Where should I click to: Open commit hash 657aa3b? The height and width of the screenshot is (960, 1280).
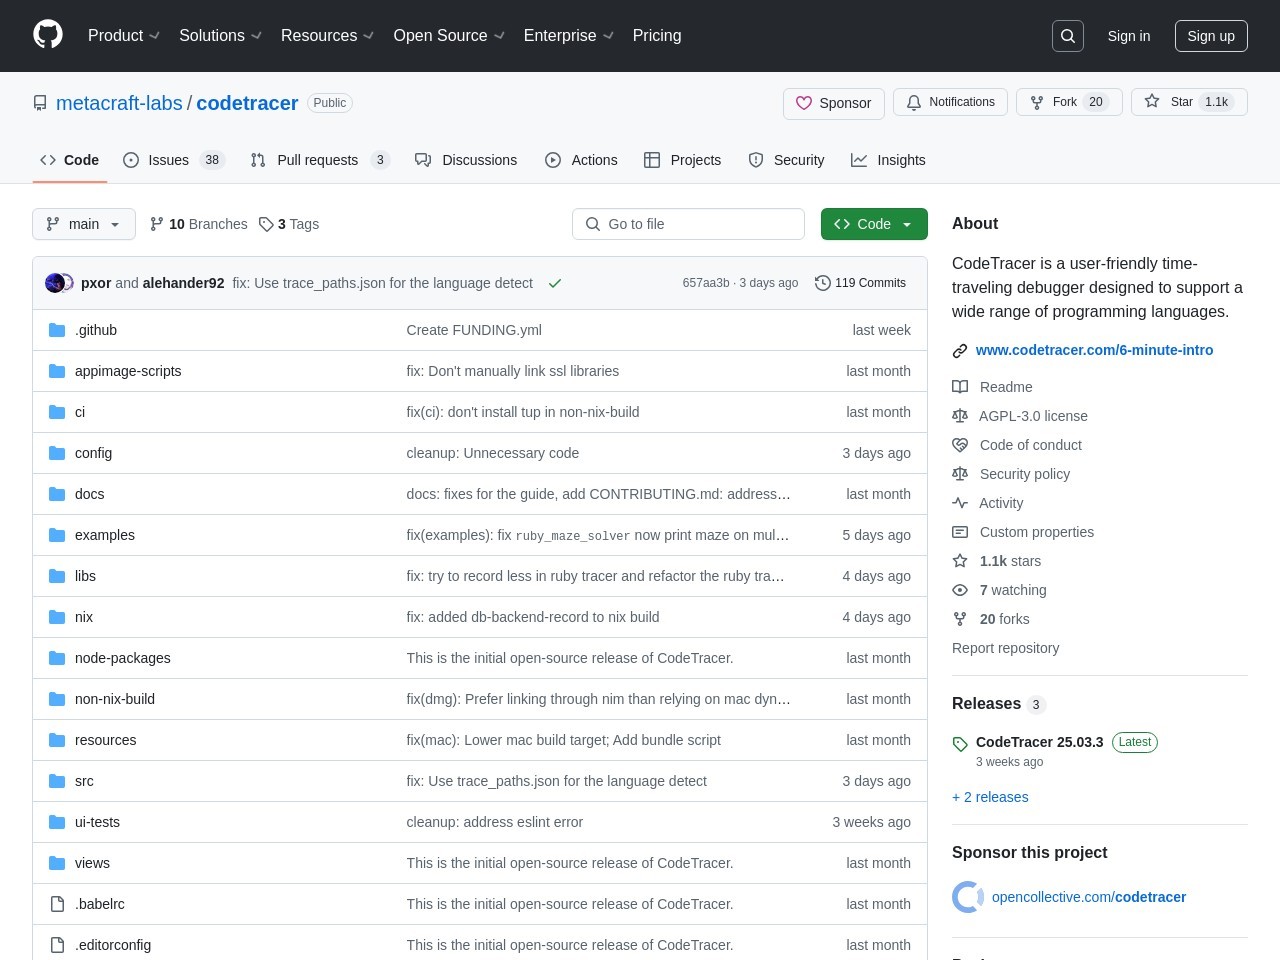pos(706,283)
